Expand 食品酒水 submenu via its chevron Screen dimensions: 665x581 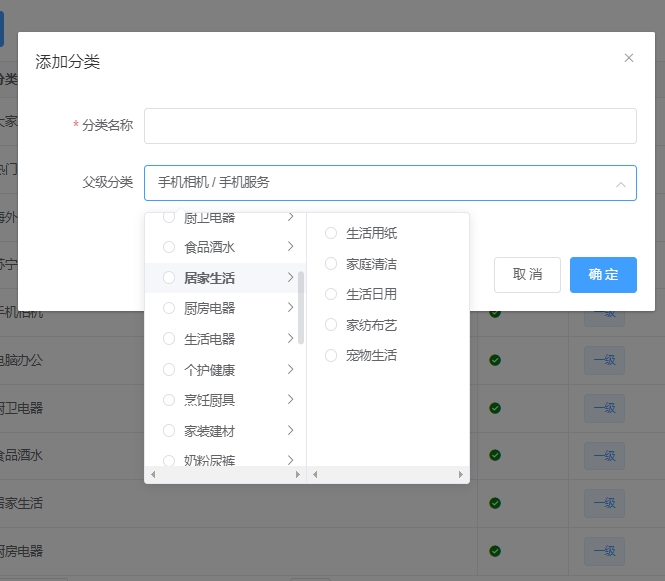[x=291, y=246]
